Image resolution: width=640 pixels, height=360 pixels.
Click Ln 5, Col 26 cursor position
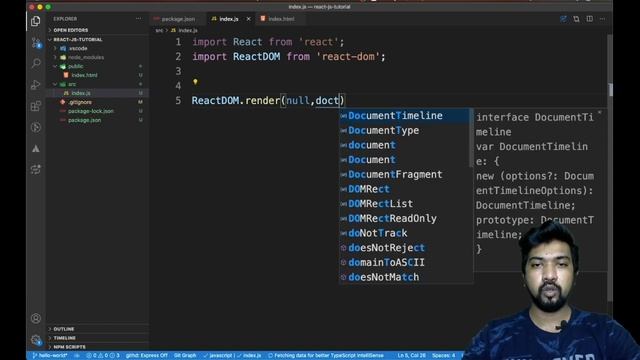[411, 356]
